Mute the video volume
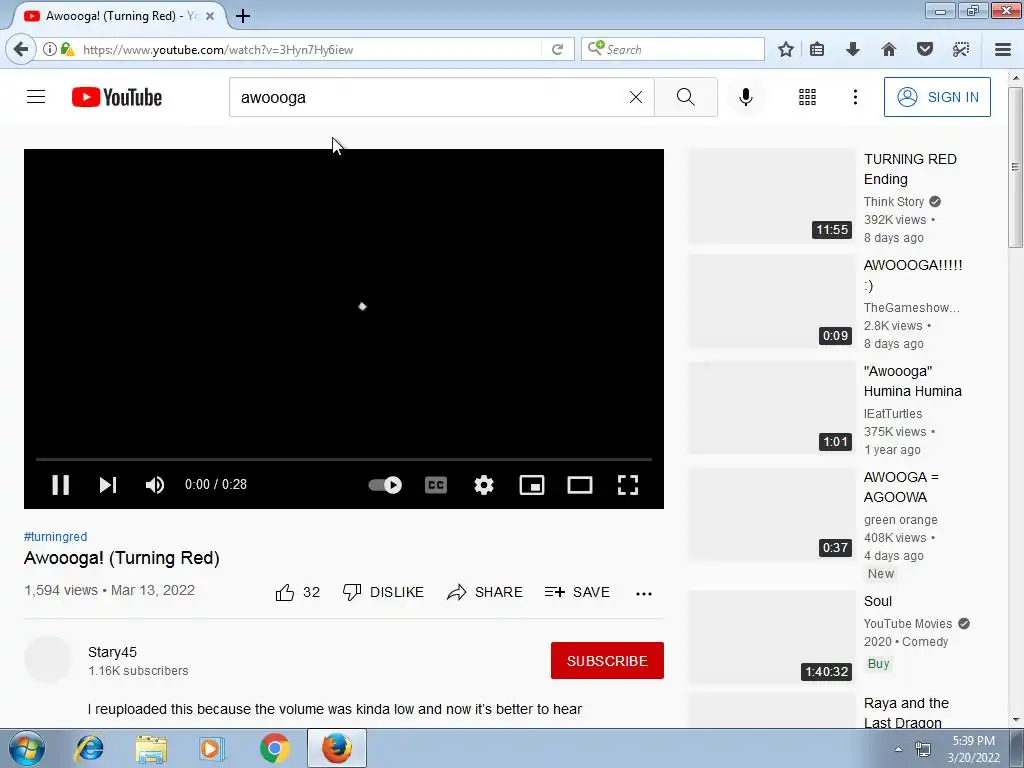Image resolution: width=1024 pixels, height=768 pixels. pyautogui.click(x=155, y=485)
